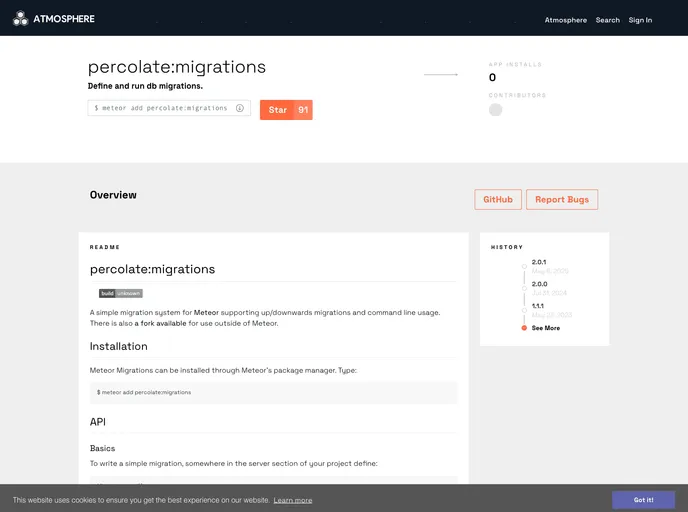688x512 pixels.
Task: Click the 'Overview' heading
Action: tap(113, 195)
